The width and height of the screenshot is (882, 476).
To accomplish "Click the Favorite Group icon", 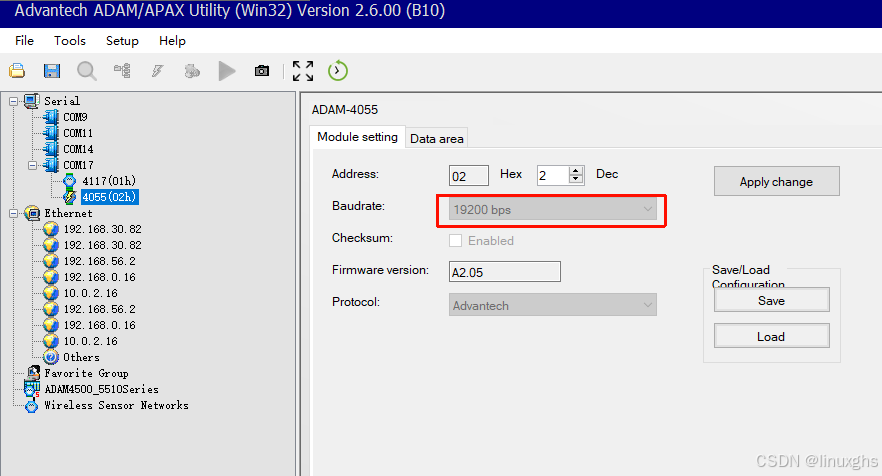I will pyautogui.click(x=33, y=373).
